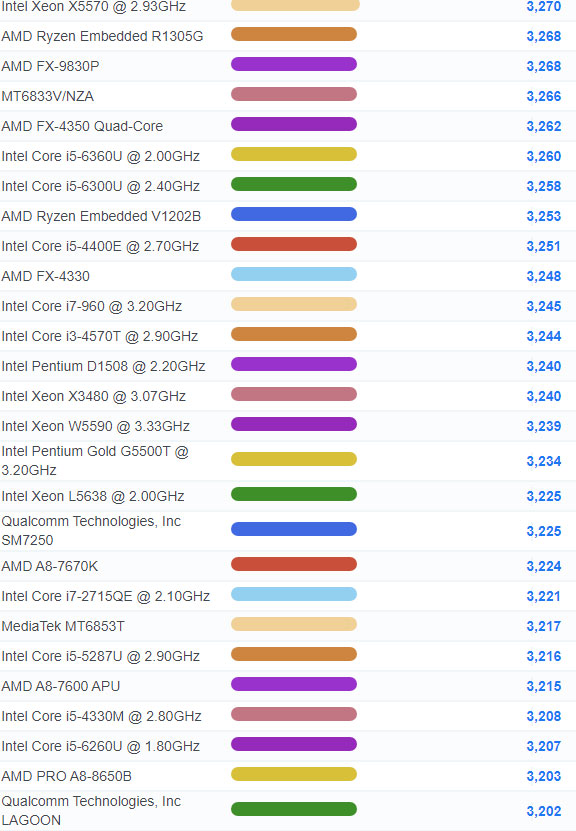Select Qualcomm Technologies, Inc LAGOON entry
Viewport: 576px width, 831px height.
pos(91,810)
